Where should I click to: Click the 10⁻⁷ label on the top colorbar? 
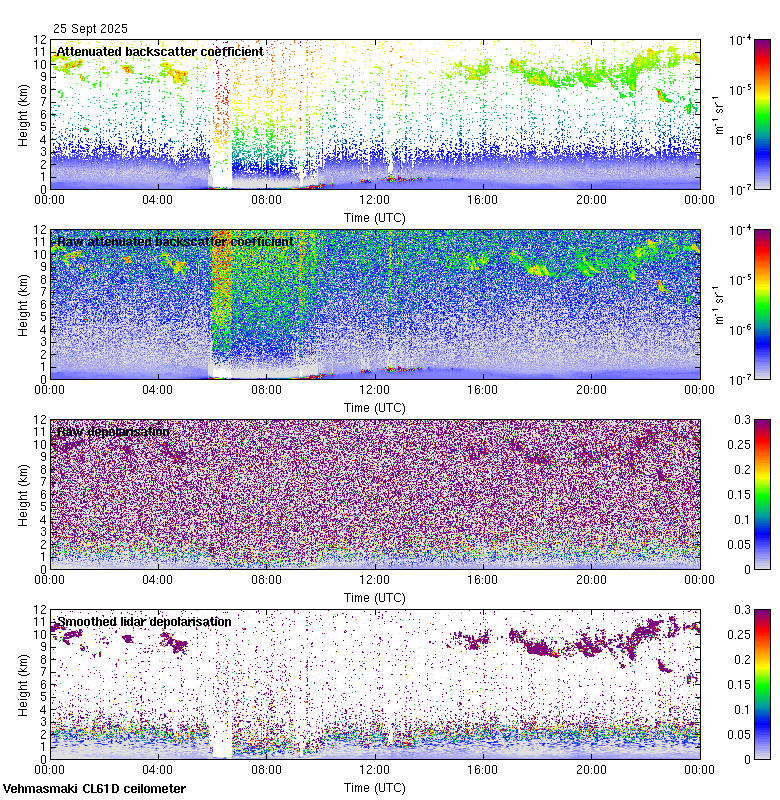[740, 190]
